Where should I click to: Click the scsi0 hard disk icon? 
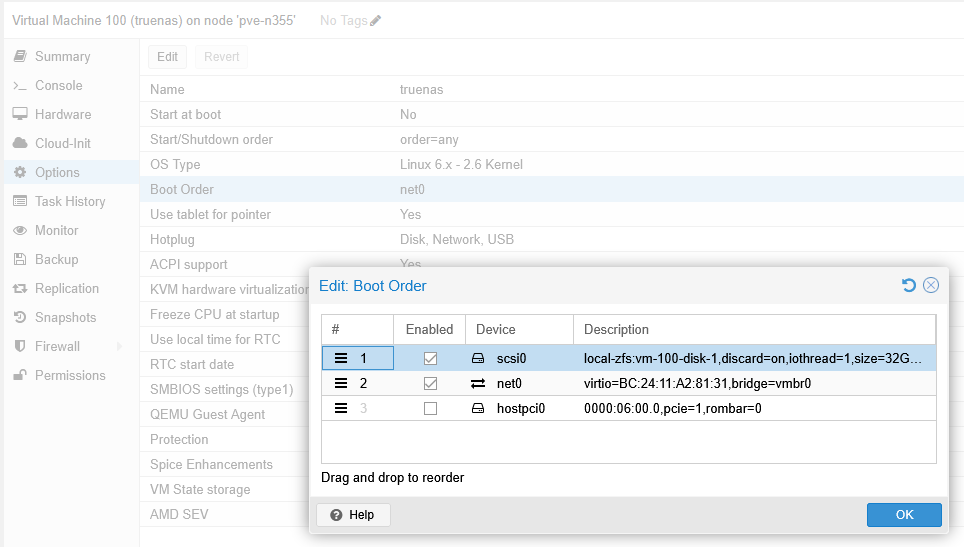(x=478, y=358)
